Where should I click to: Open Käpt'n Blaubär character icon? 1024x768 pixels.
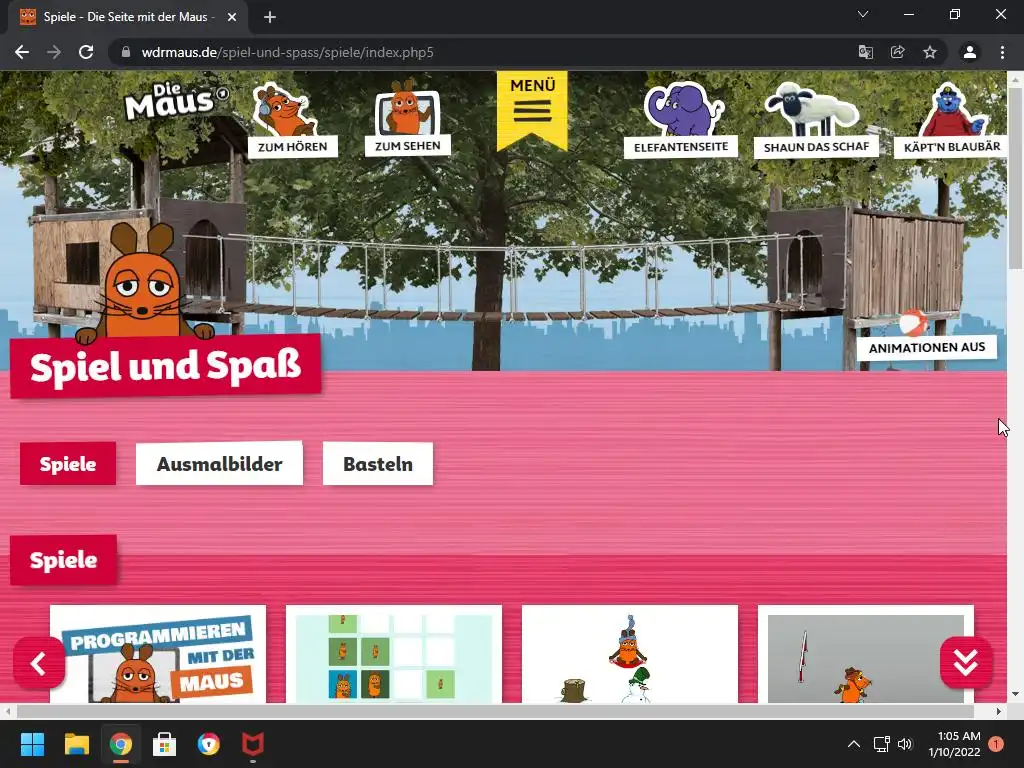point(952,120)
